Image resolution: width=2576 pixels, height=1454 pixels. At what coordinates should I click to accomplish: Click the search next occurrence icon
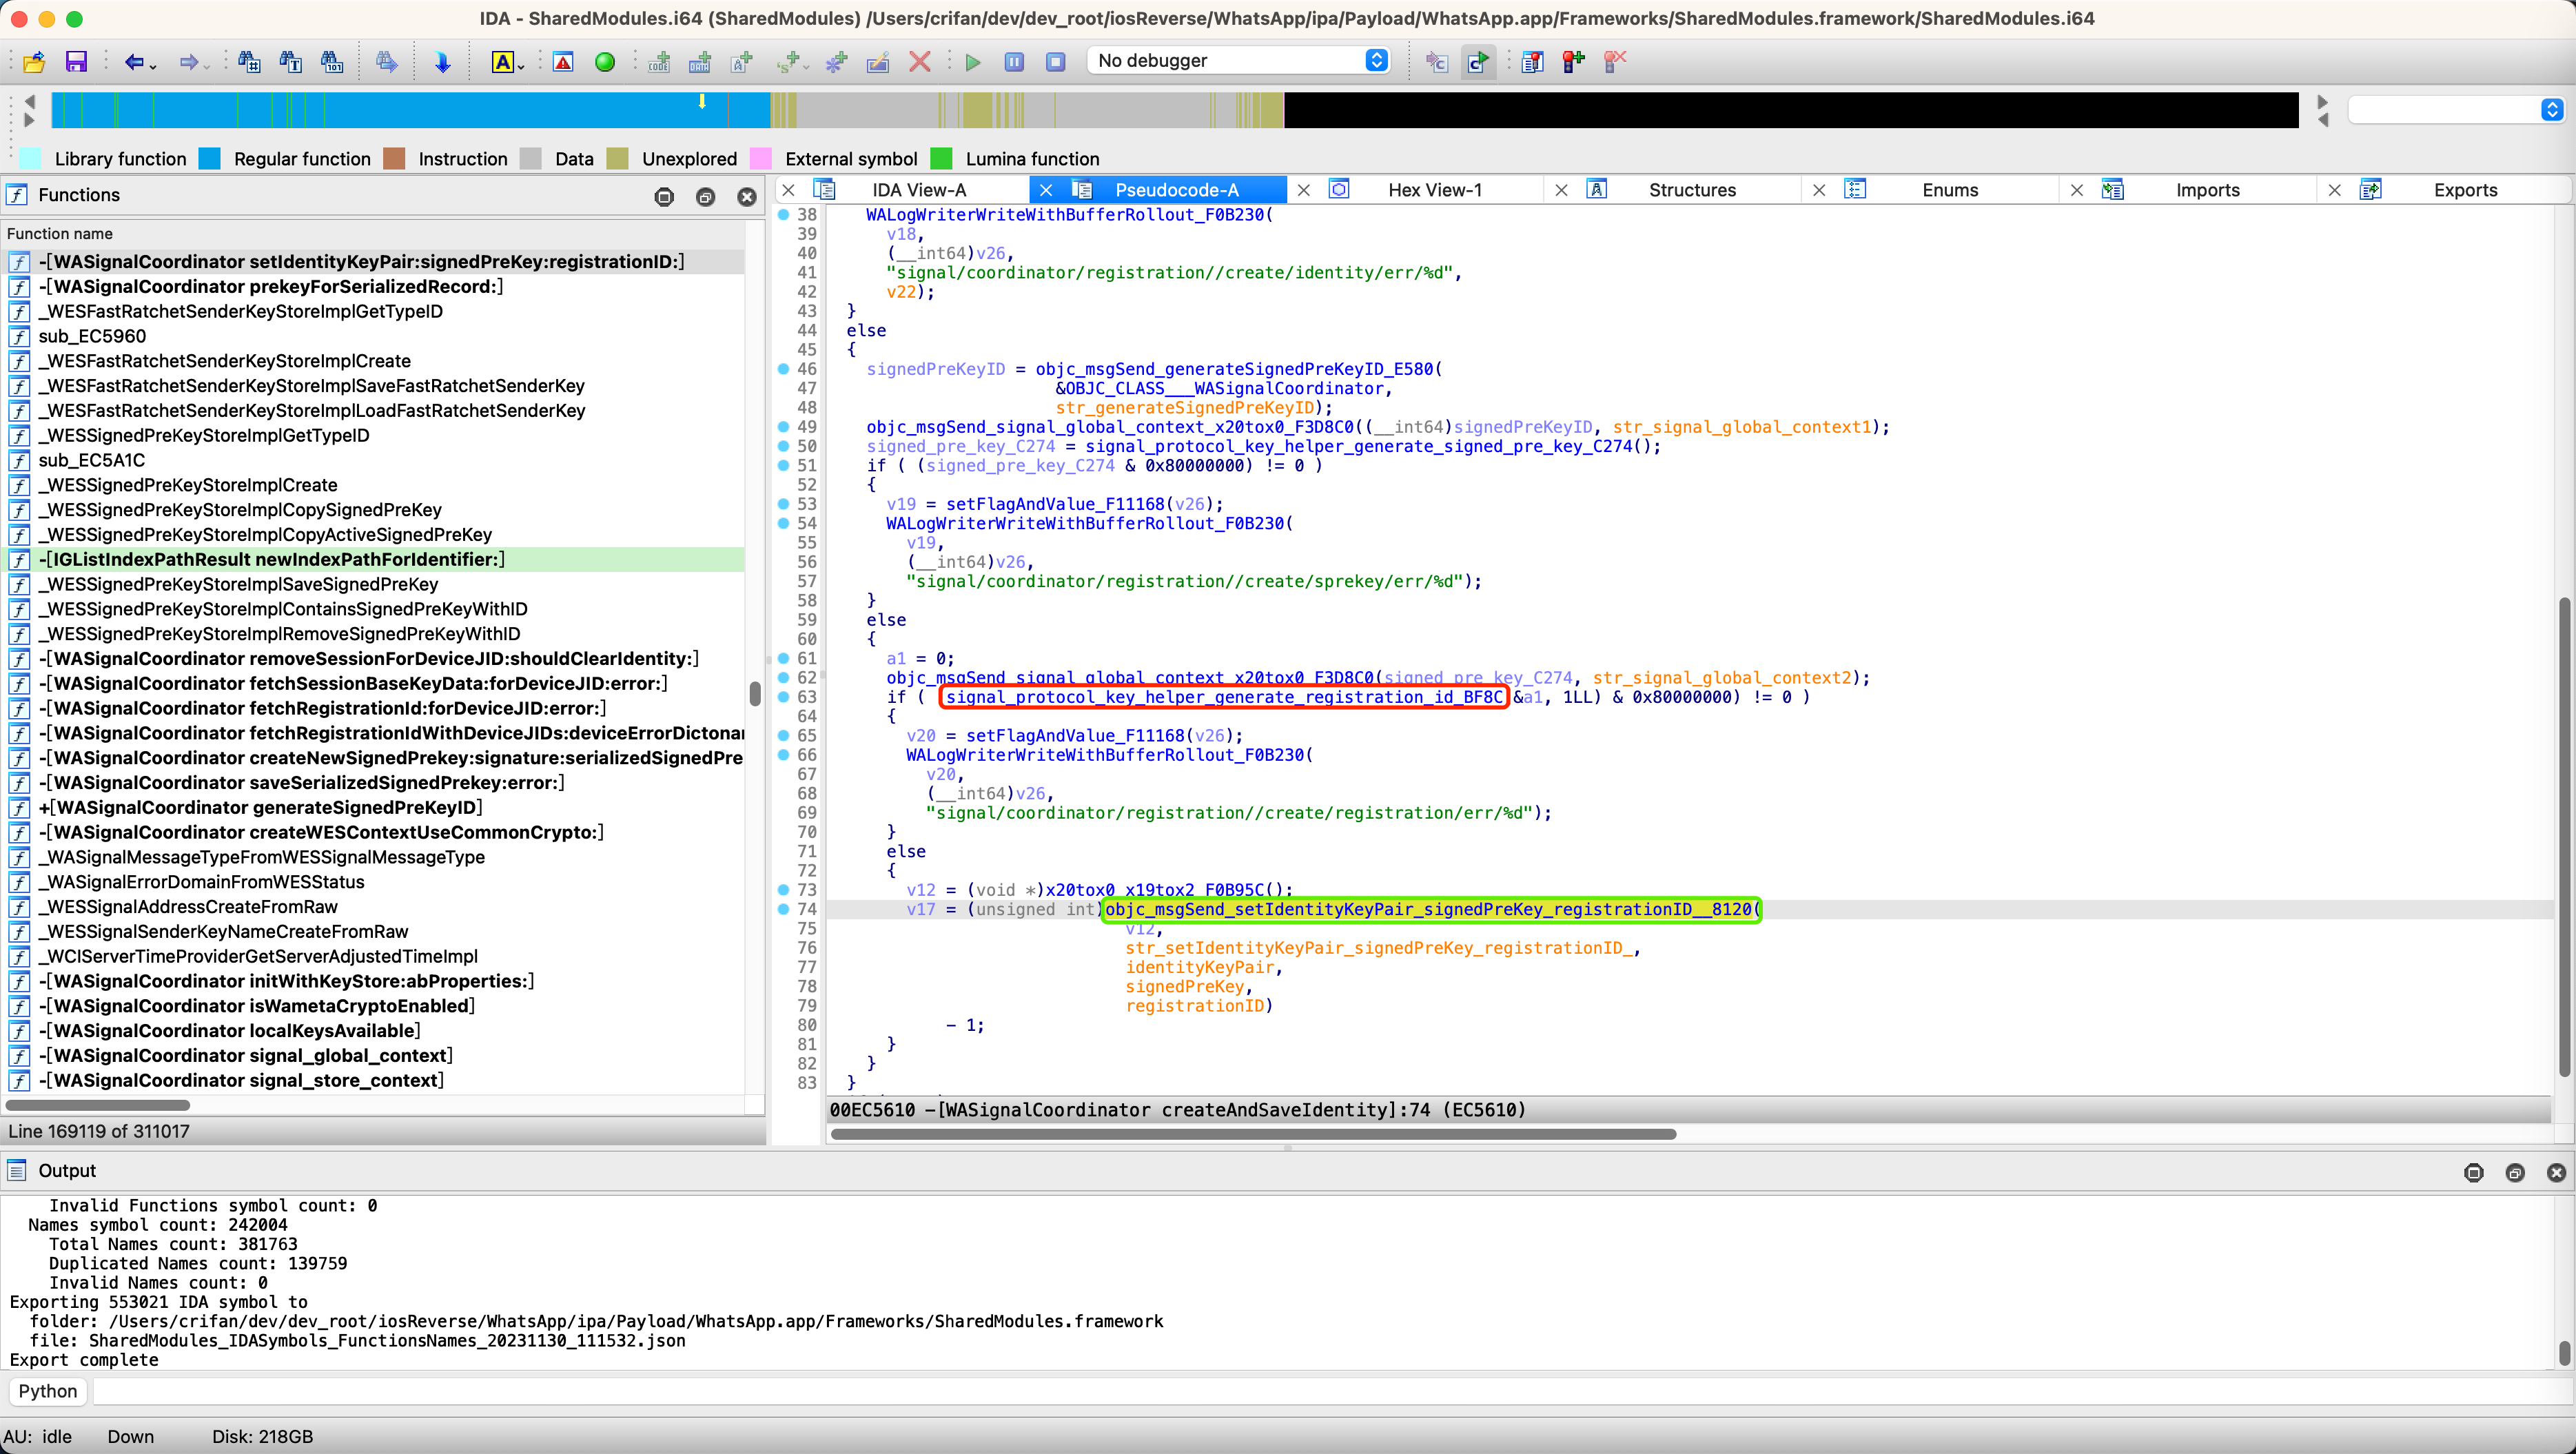click(386, 62)
